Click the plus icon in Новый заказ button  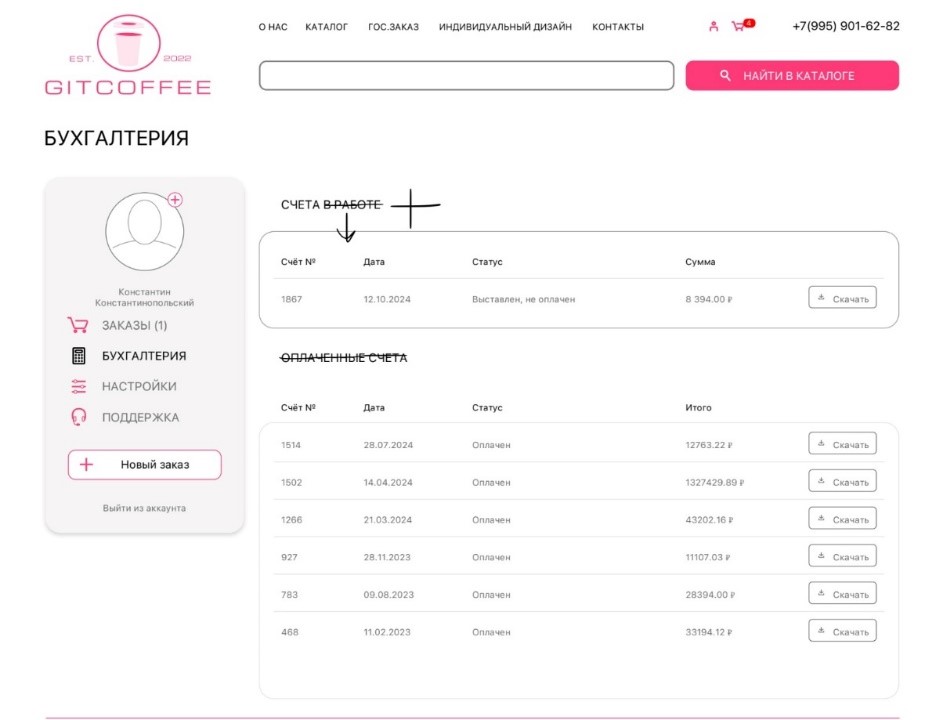click(x=86, y=464)
